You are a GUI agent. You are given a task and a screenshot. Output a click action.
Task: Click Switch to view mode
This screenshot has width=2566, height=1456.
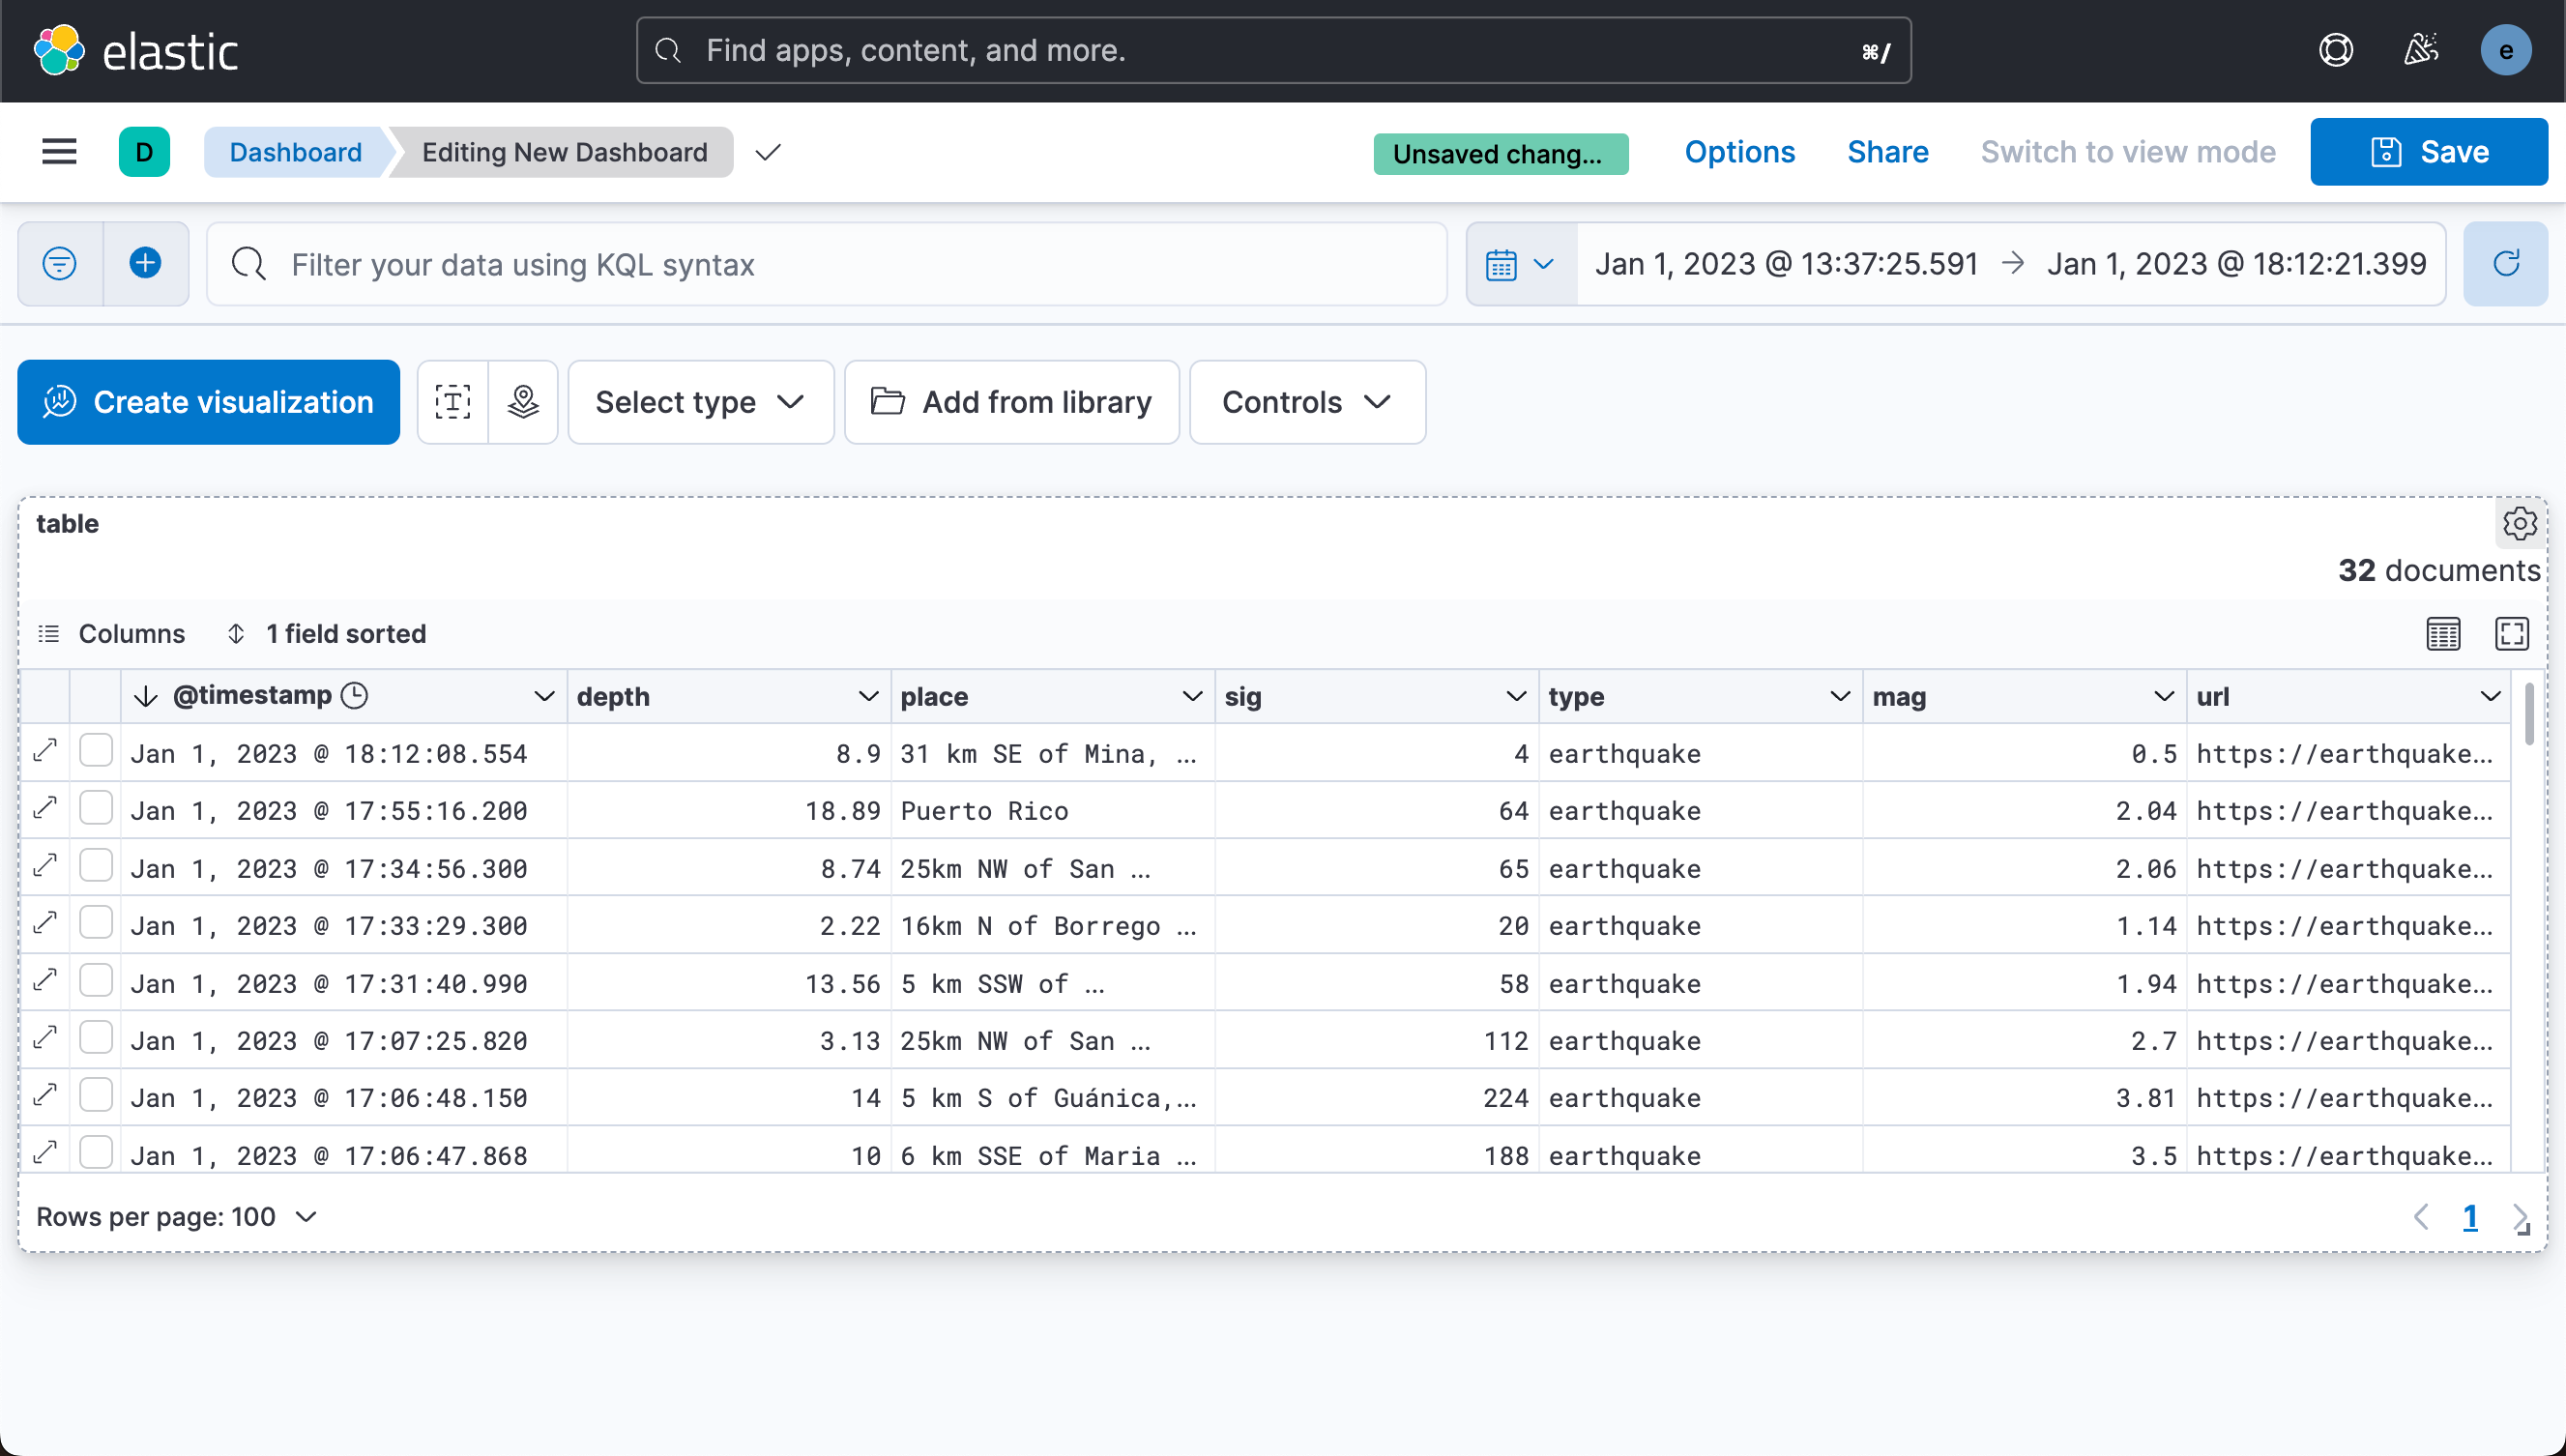click(x=2127, y=152)
